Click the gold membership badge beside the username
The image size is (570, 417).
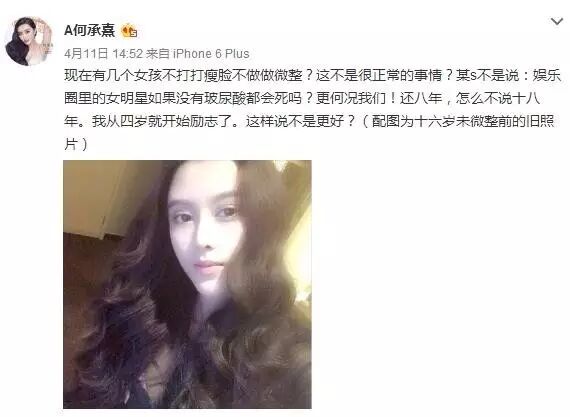click(129, 31)
